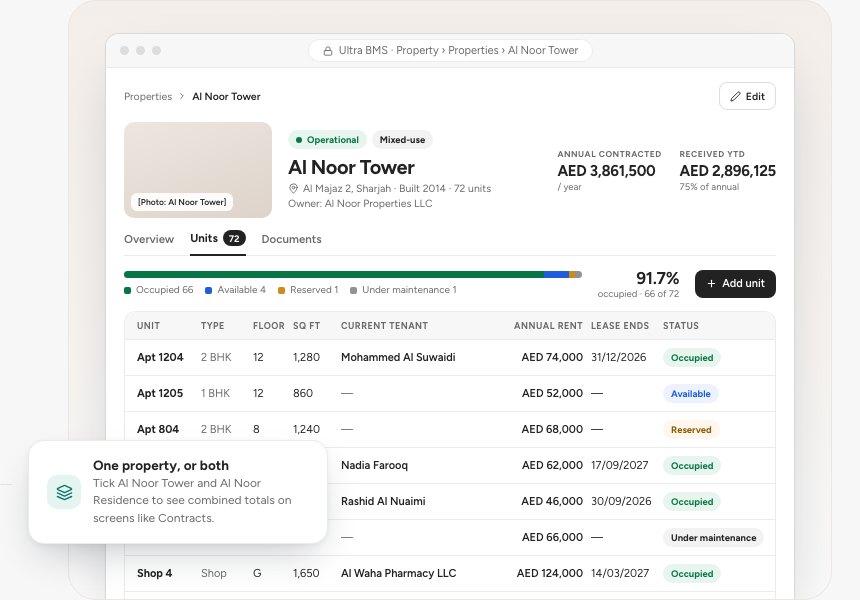Click tenant Al Waha Pharmacy LLC
The image size is (860, 600).
coord(399,573)
